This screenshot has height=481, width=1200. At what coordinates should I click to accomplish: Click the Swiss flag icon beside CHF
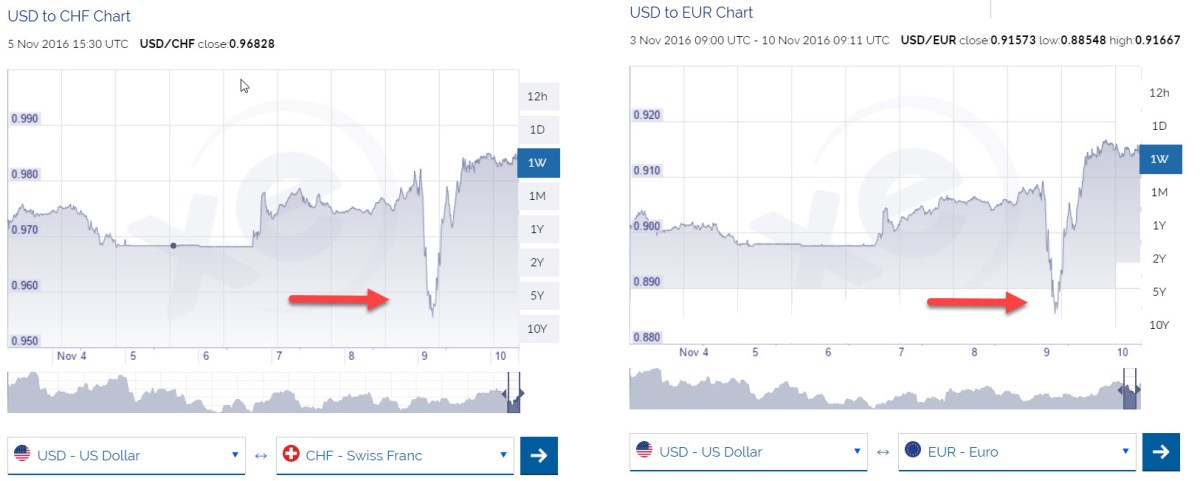tap(291, 455)
